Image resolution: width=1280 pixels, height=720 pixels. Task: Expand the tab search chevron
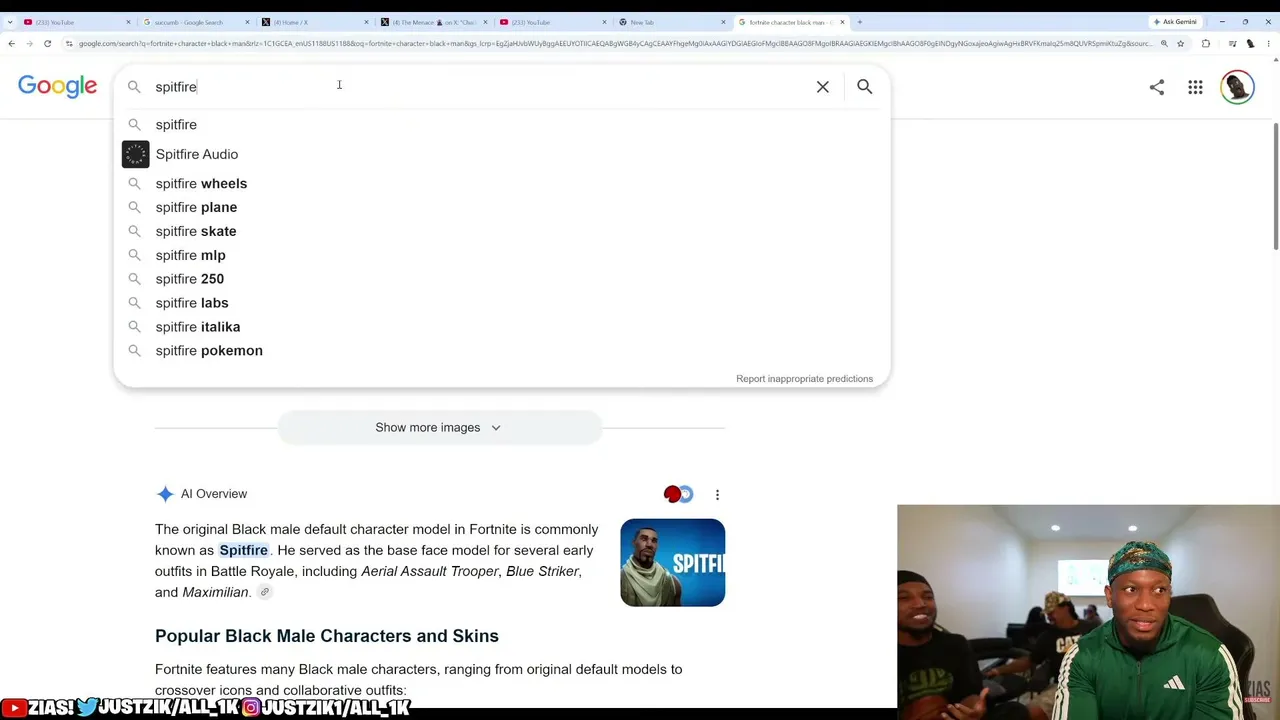[10, 22]
